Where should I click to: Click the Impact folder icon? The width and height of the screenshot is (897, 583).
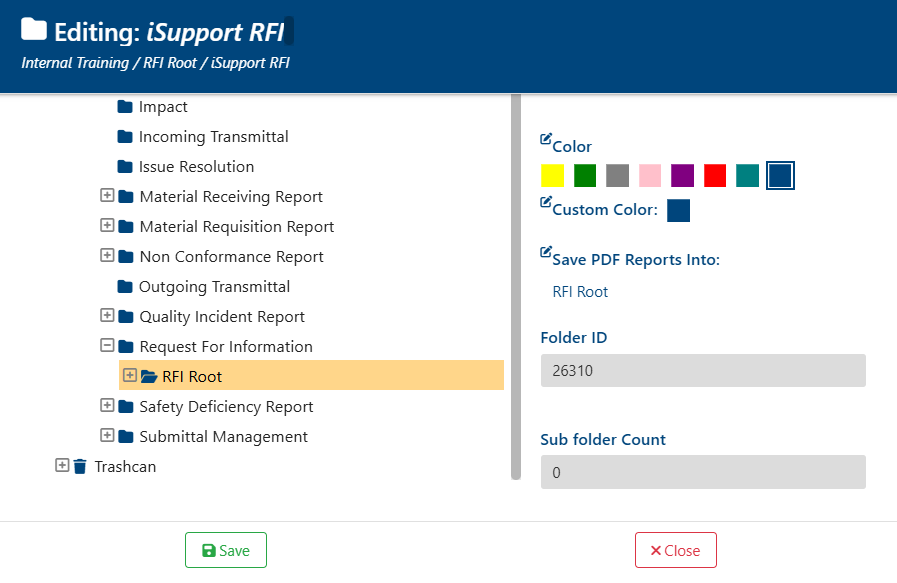tap(125, 107)
